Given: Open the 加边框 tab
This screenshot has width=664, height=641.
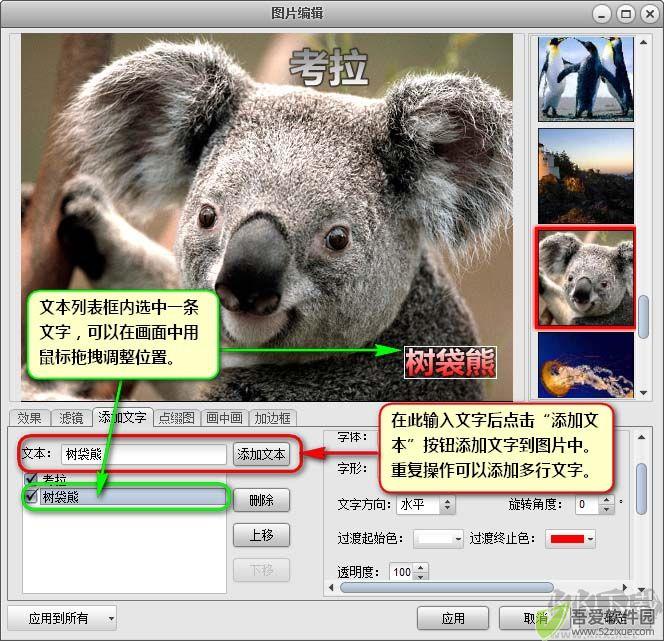Looking at the screenshot, I should pyautogui.click(x=272, y=418).
